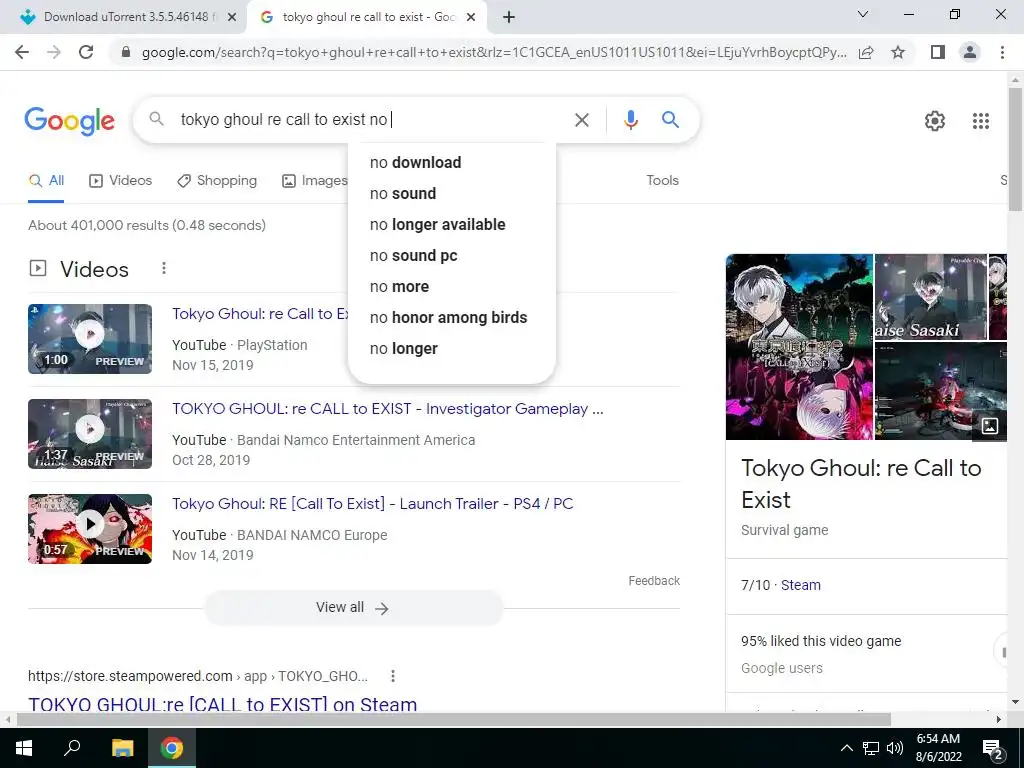Choose the 'no download' suggestion

(451, 163)
